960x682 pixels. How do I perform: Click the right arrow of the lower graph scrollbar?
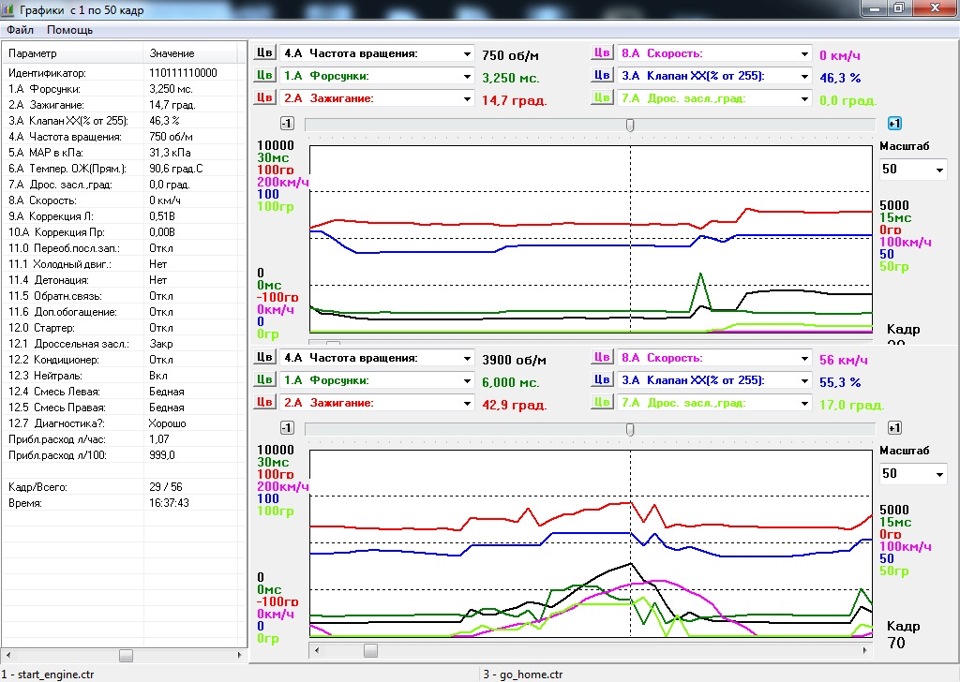(864, 650)
